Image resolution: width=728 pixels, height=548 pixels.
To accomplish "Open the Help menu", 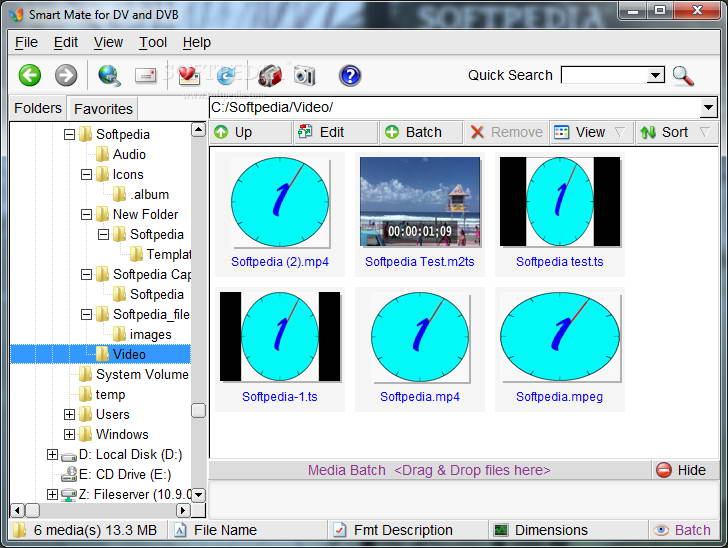I will 196,42.
